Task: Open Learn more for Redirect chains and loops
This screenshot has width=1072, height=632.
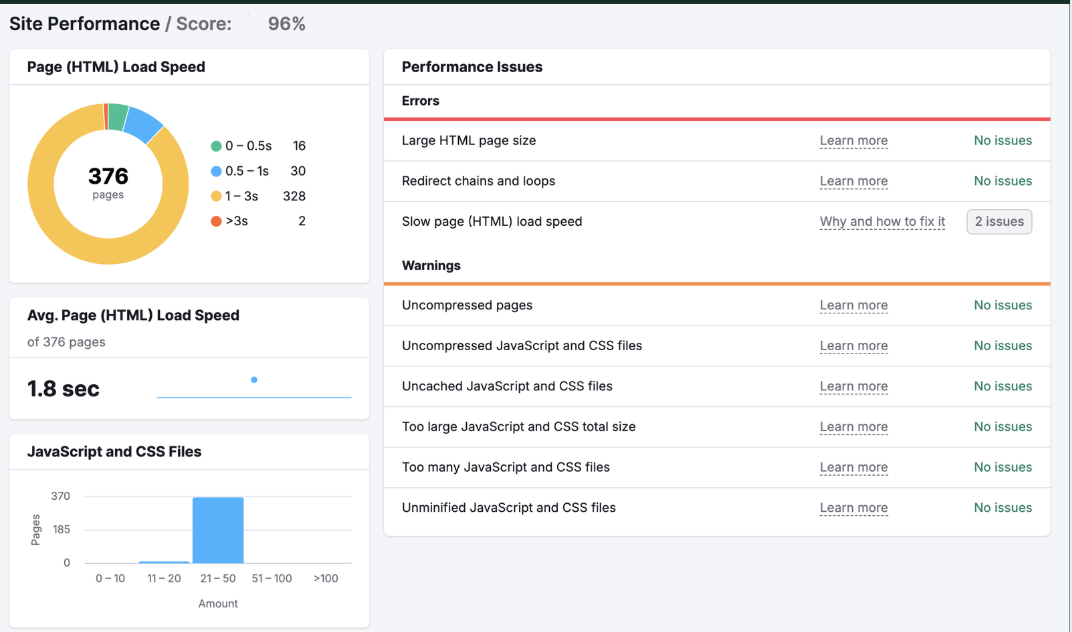Action: (853, 181)
